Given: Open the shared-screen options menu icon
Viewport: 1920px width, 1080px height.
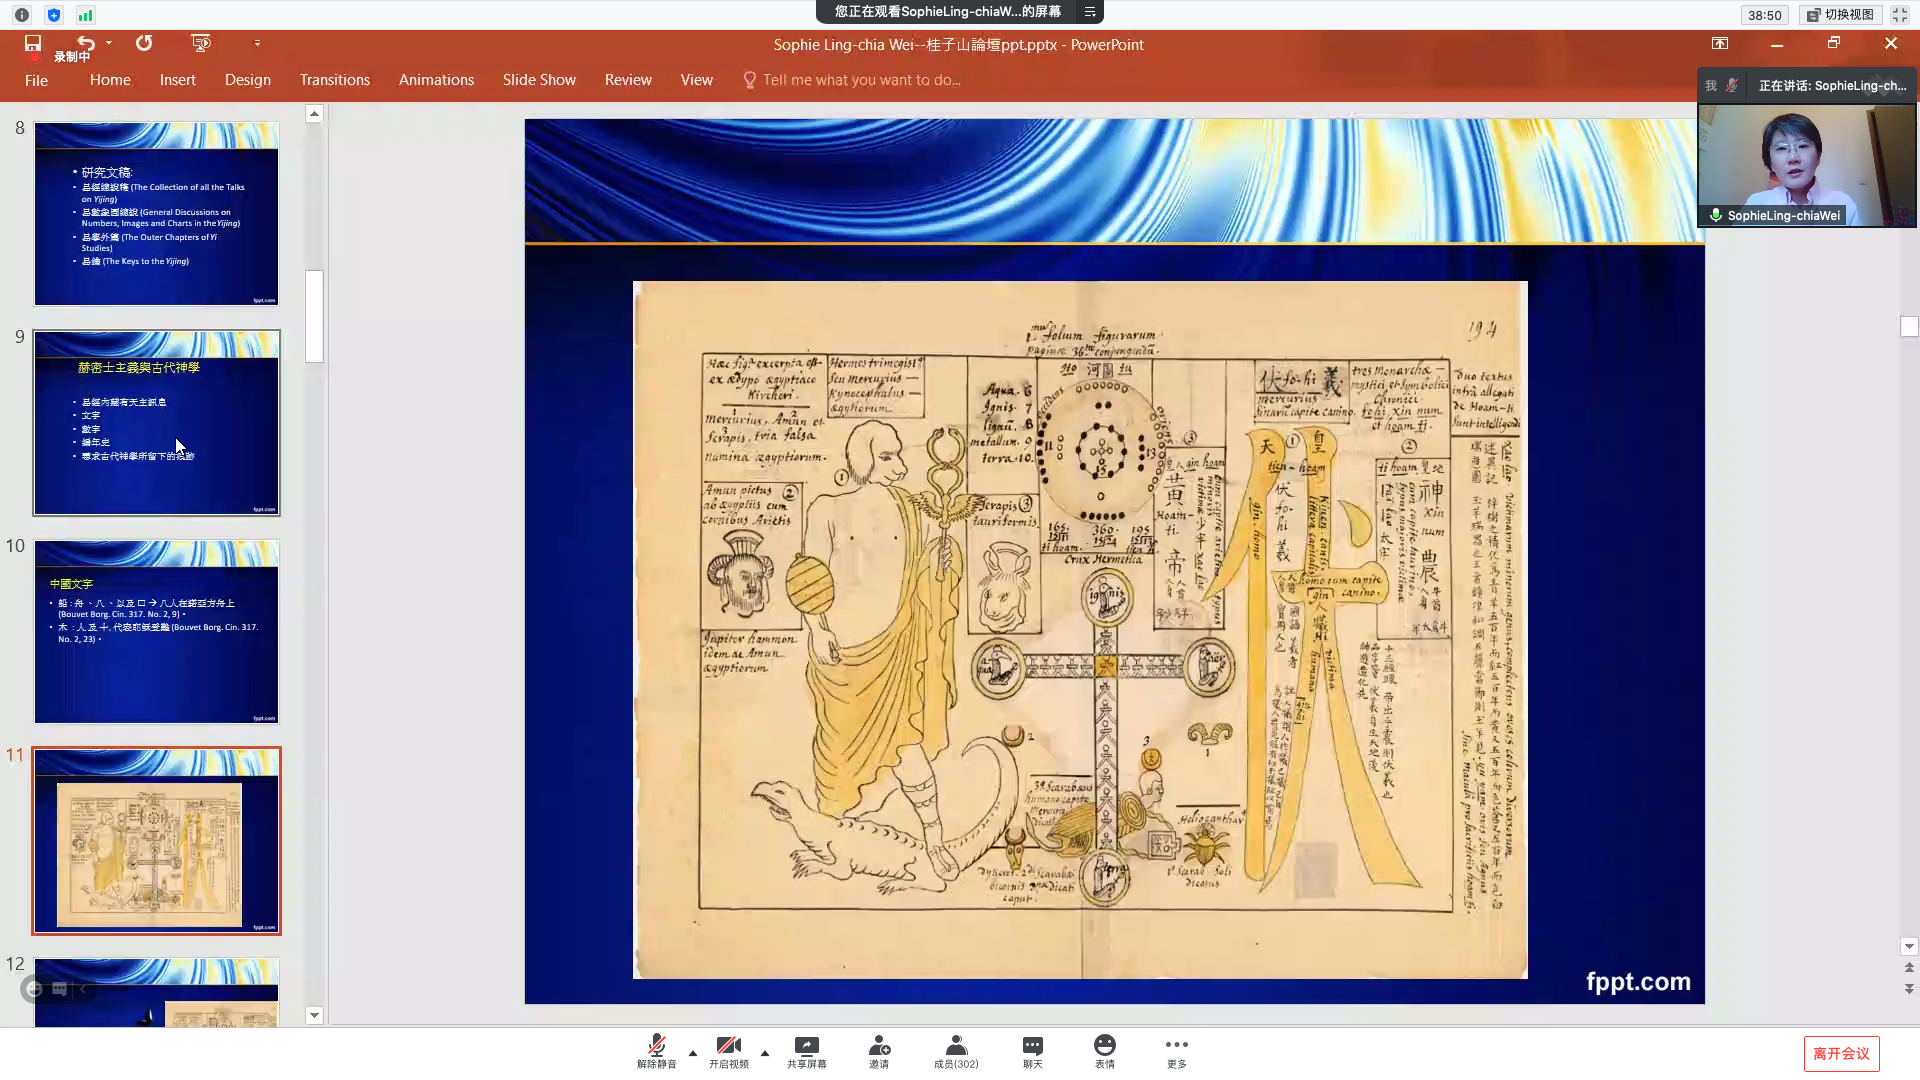Looking at the screenshot, I should point(1090,12).
